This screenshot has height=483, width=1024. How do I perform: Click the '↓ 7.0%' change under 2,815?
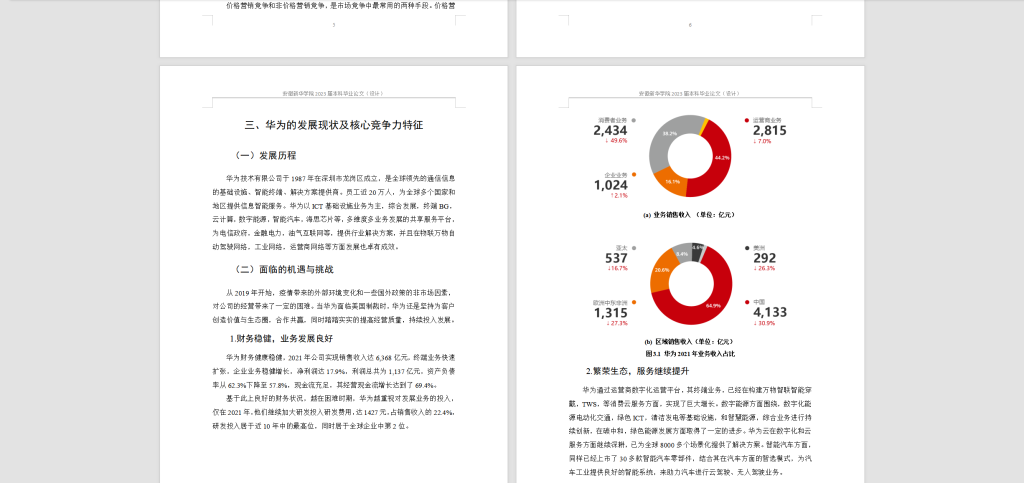[762, 141]
